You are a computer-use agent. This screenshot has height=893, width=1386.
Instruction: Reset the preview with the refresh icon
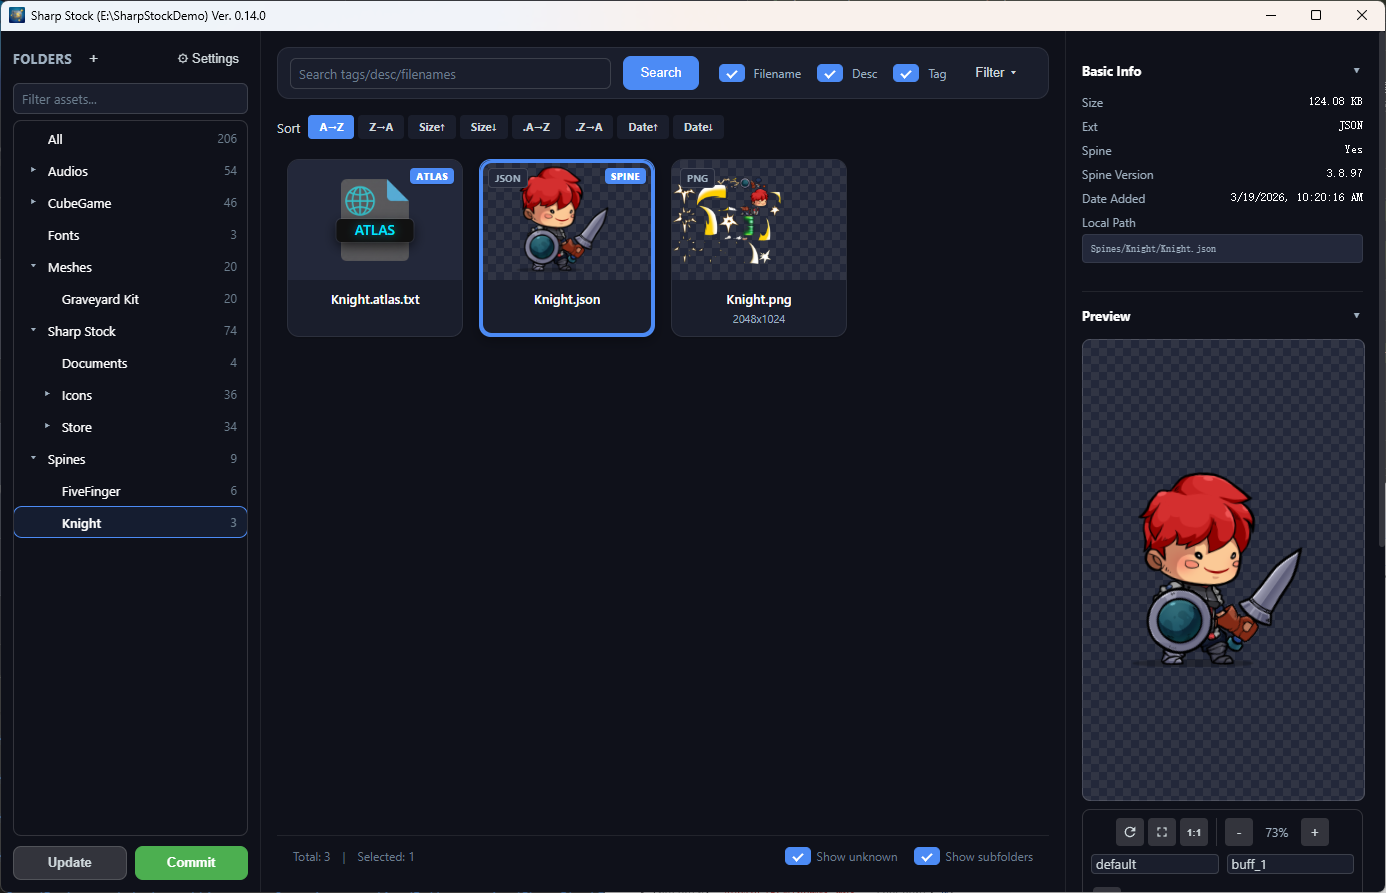[x=1130, y=832]
